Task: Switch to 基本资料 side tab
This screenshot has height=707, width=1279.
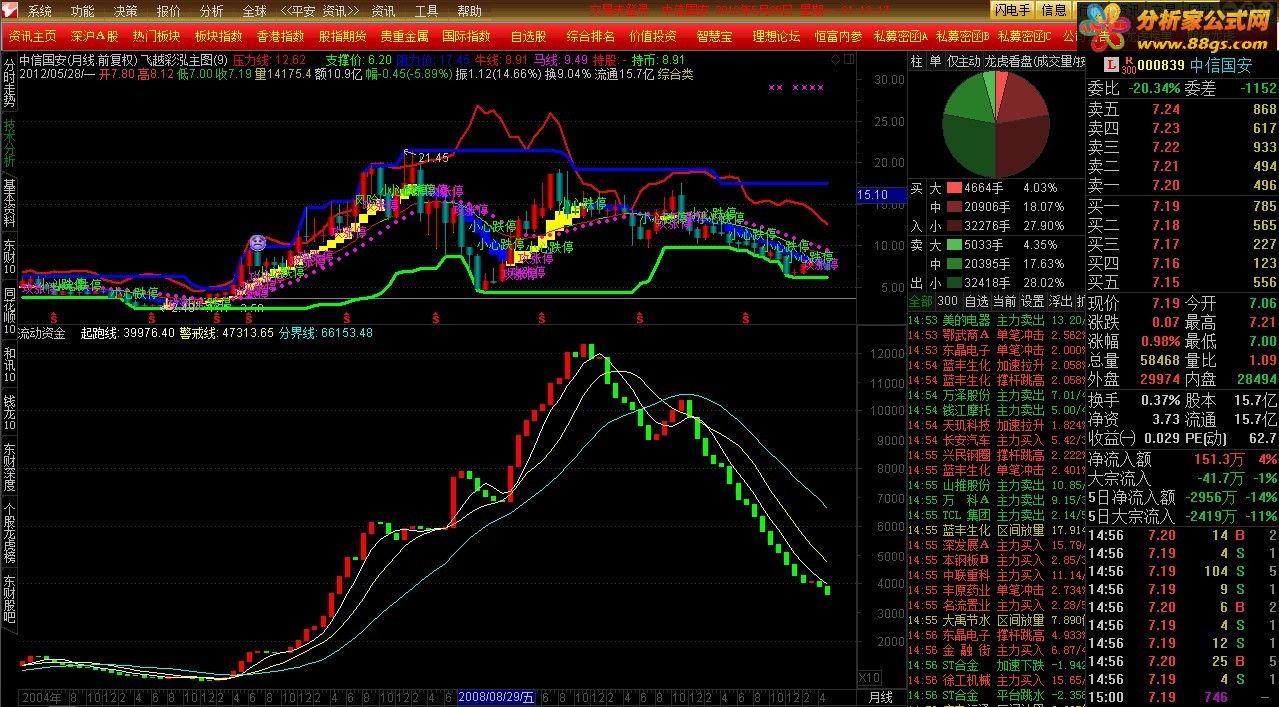Action: pyautogui.click(x=9, y=203)
